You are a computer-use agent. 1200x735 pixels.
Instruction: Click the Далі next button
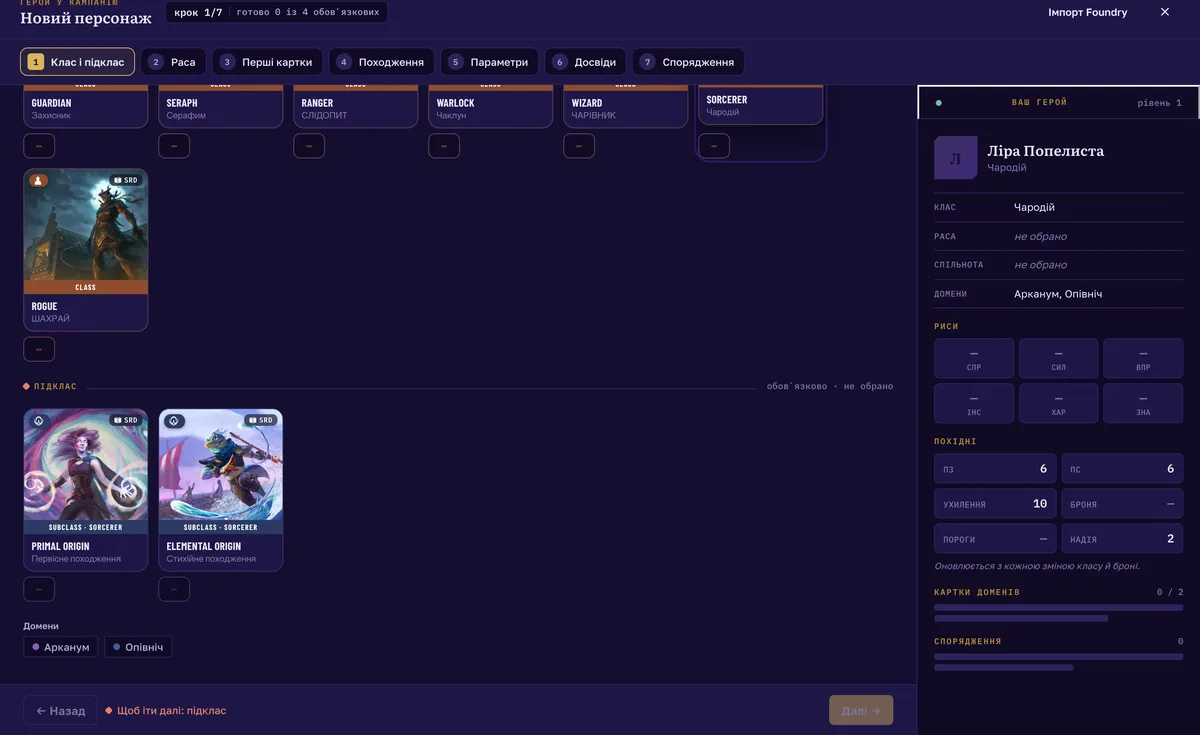pos(861,710)
